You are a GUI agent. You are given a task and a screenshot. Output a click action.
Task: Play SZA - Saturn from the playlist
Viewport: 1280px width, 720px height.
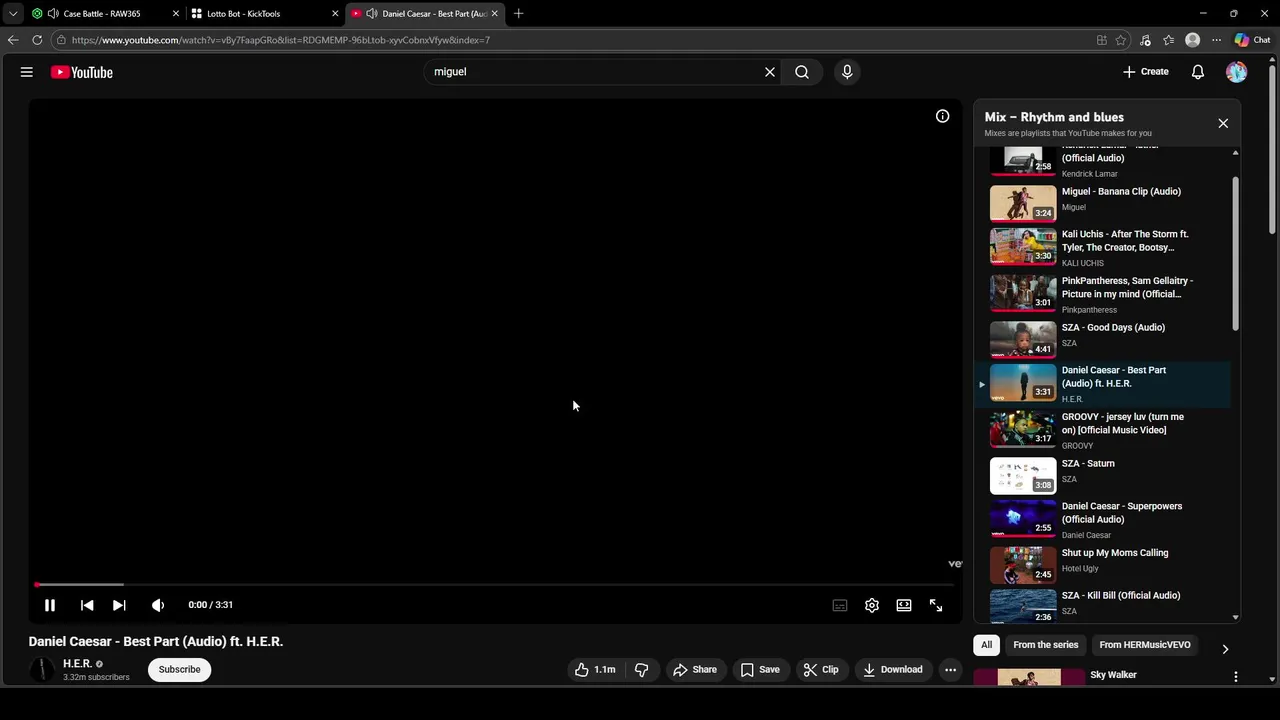(x=1103, y=476)
